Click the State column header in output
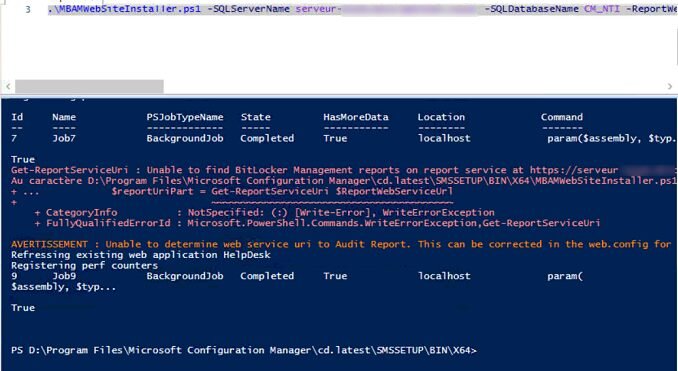Image resolution: width=678 pixels, height=371 pixels. (x=256, y=117)
